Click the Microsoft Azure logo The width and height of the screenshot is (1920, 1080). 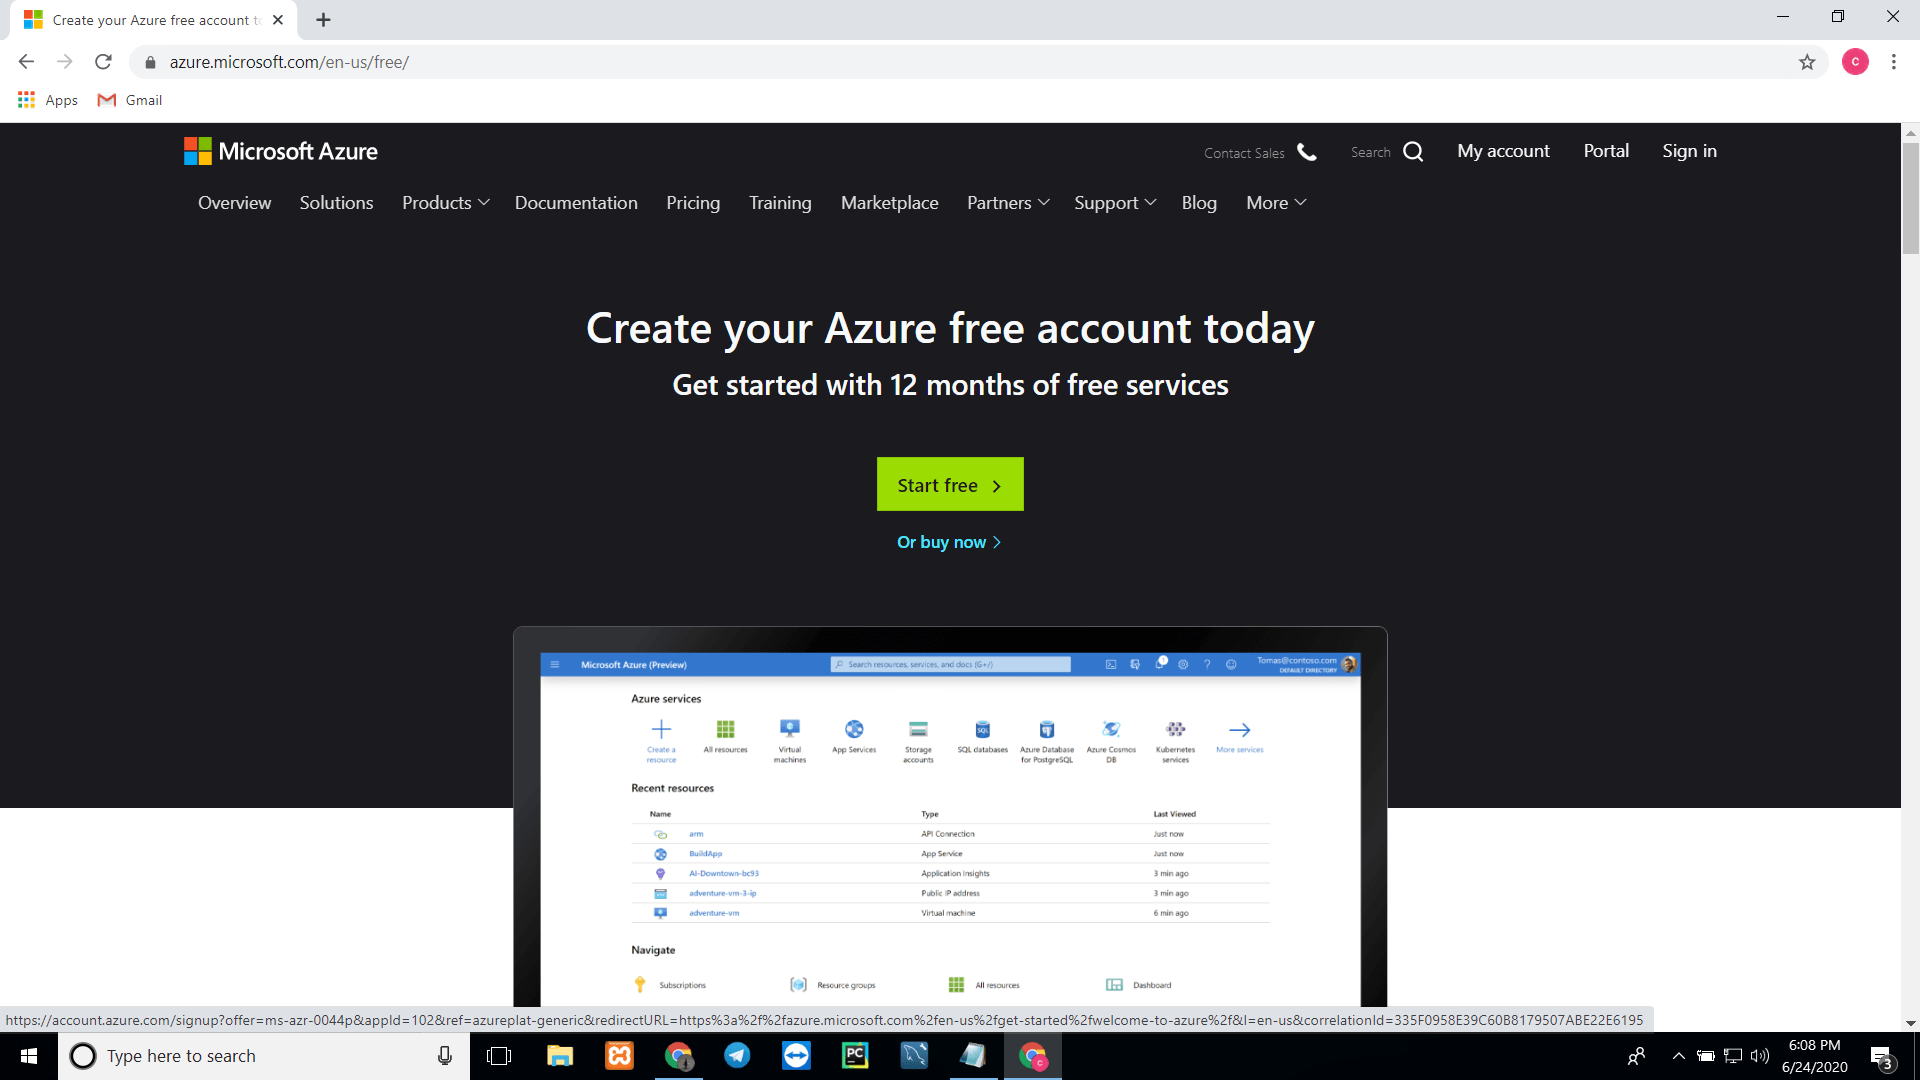[x=281, y=151]
